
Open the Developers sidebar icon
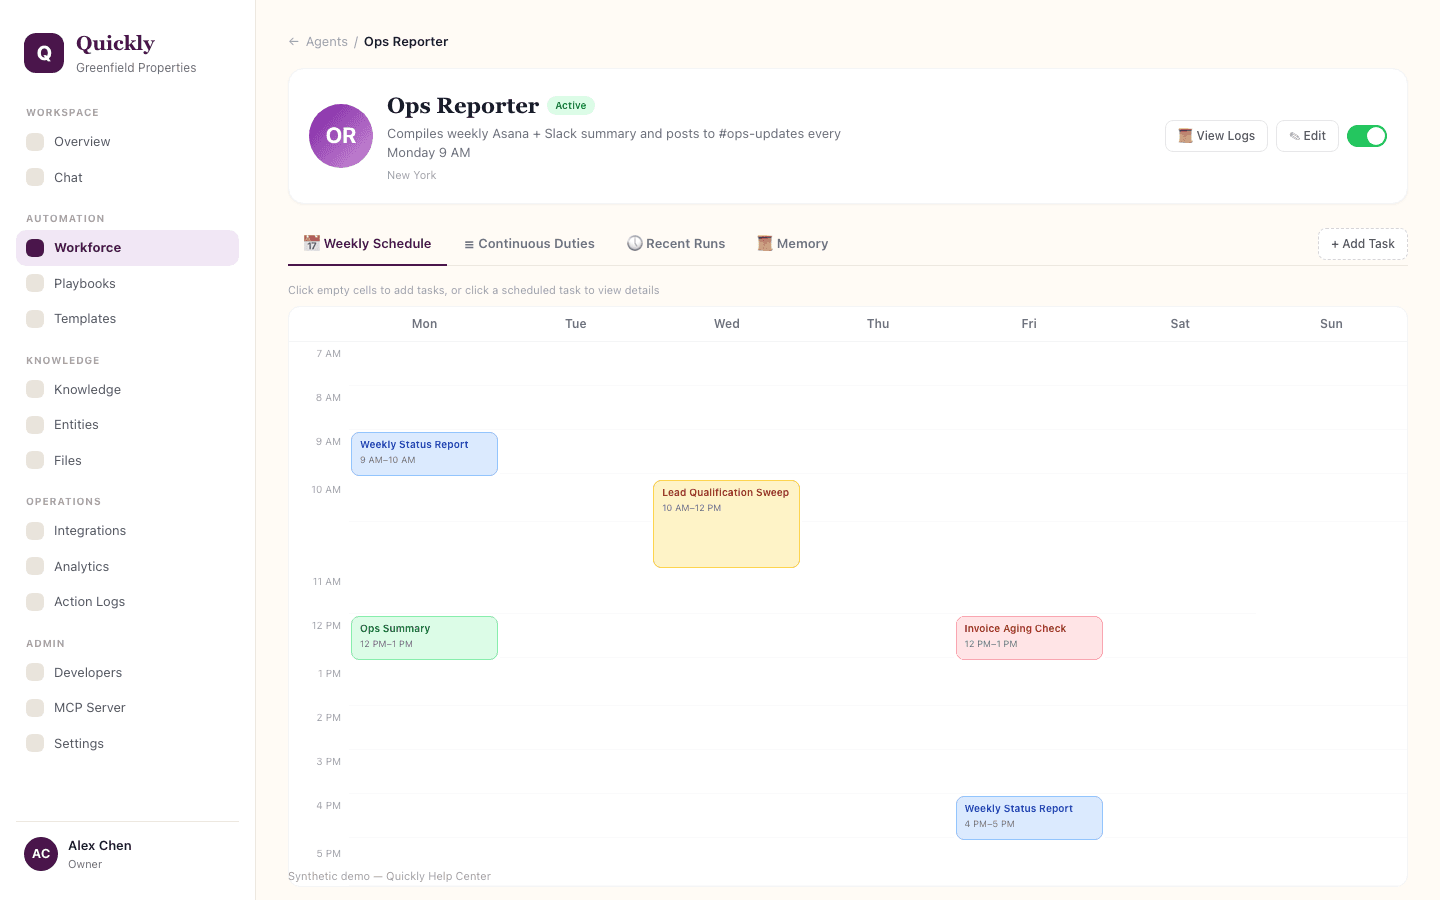tap(35, 672)
